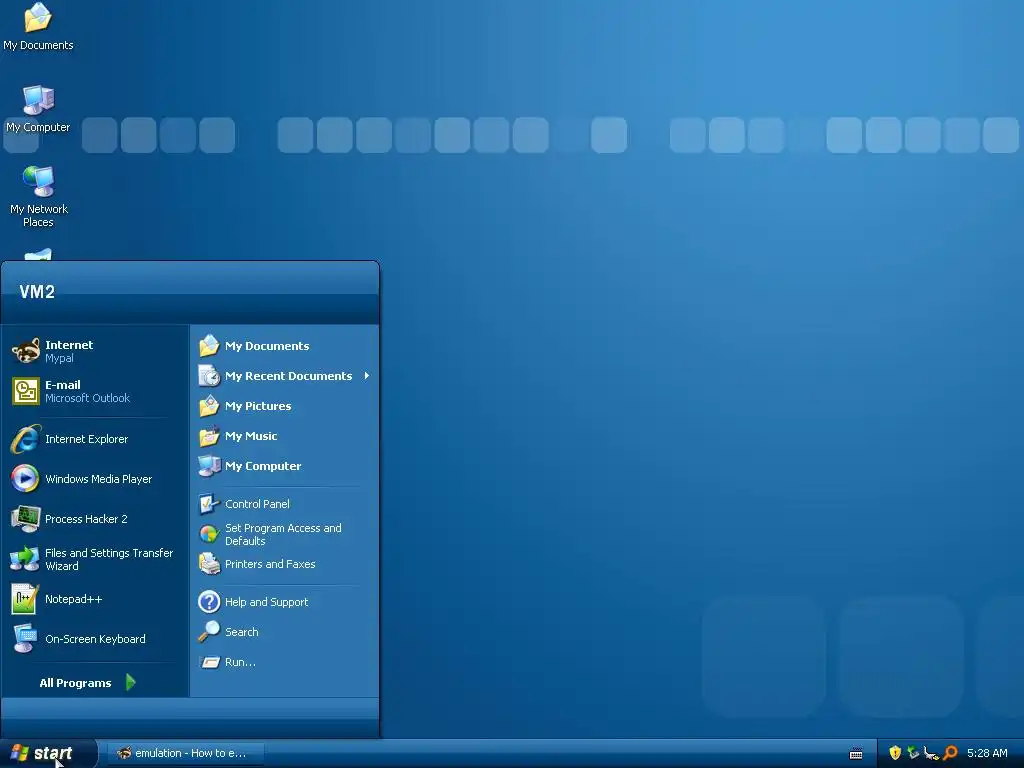
Task: Select My Documents desktop icon
Action: pos(38,27)
